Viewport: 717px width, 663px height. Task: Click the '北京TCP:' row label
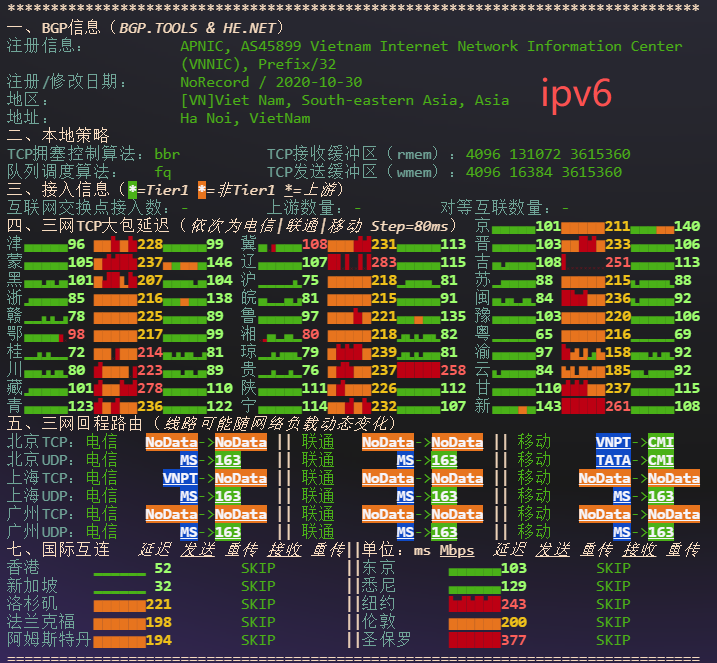point(40,442)
